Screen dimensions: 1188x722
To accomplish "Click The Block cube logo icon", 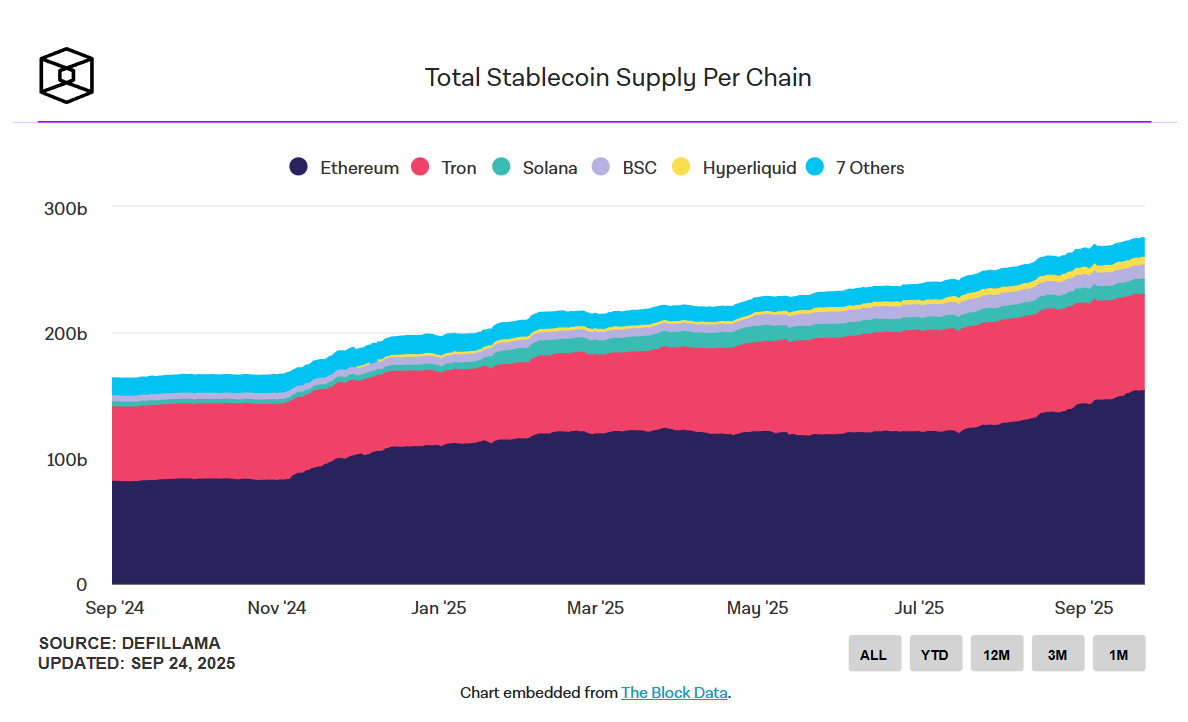I will 66,75.
